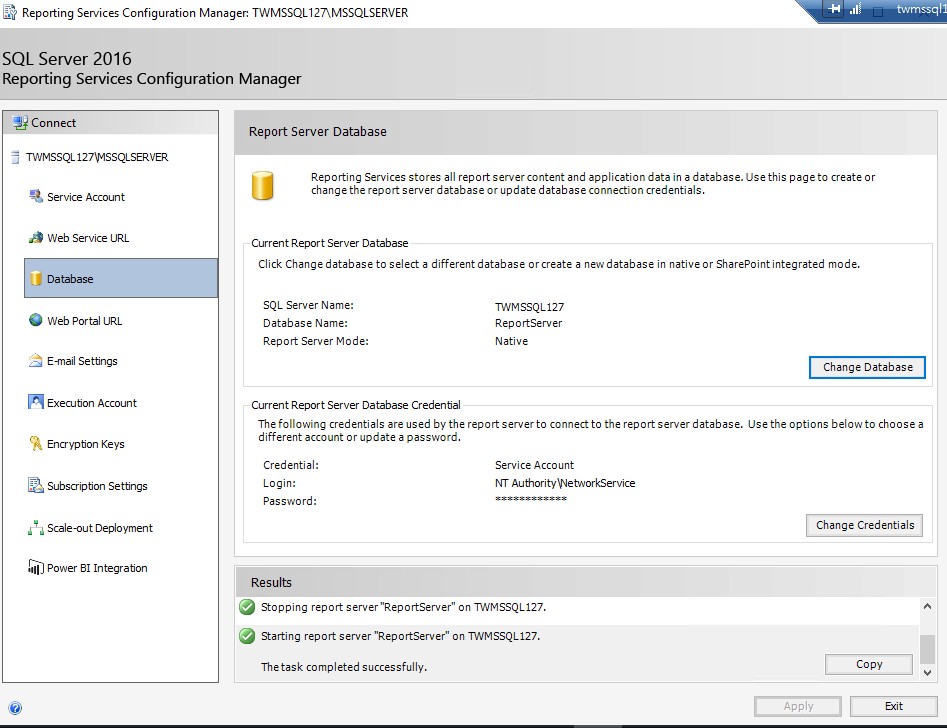Click Database Name value ReportServer
This screenshot has width=947, height=728.
528,323
